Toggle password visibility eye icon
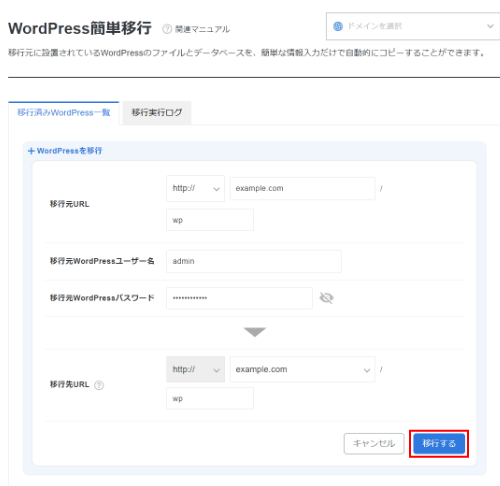The image size is (500, 486). pos(326,298)
